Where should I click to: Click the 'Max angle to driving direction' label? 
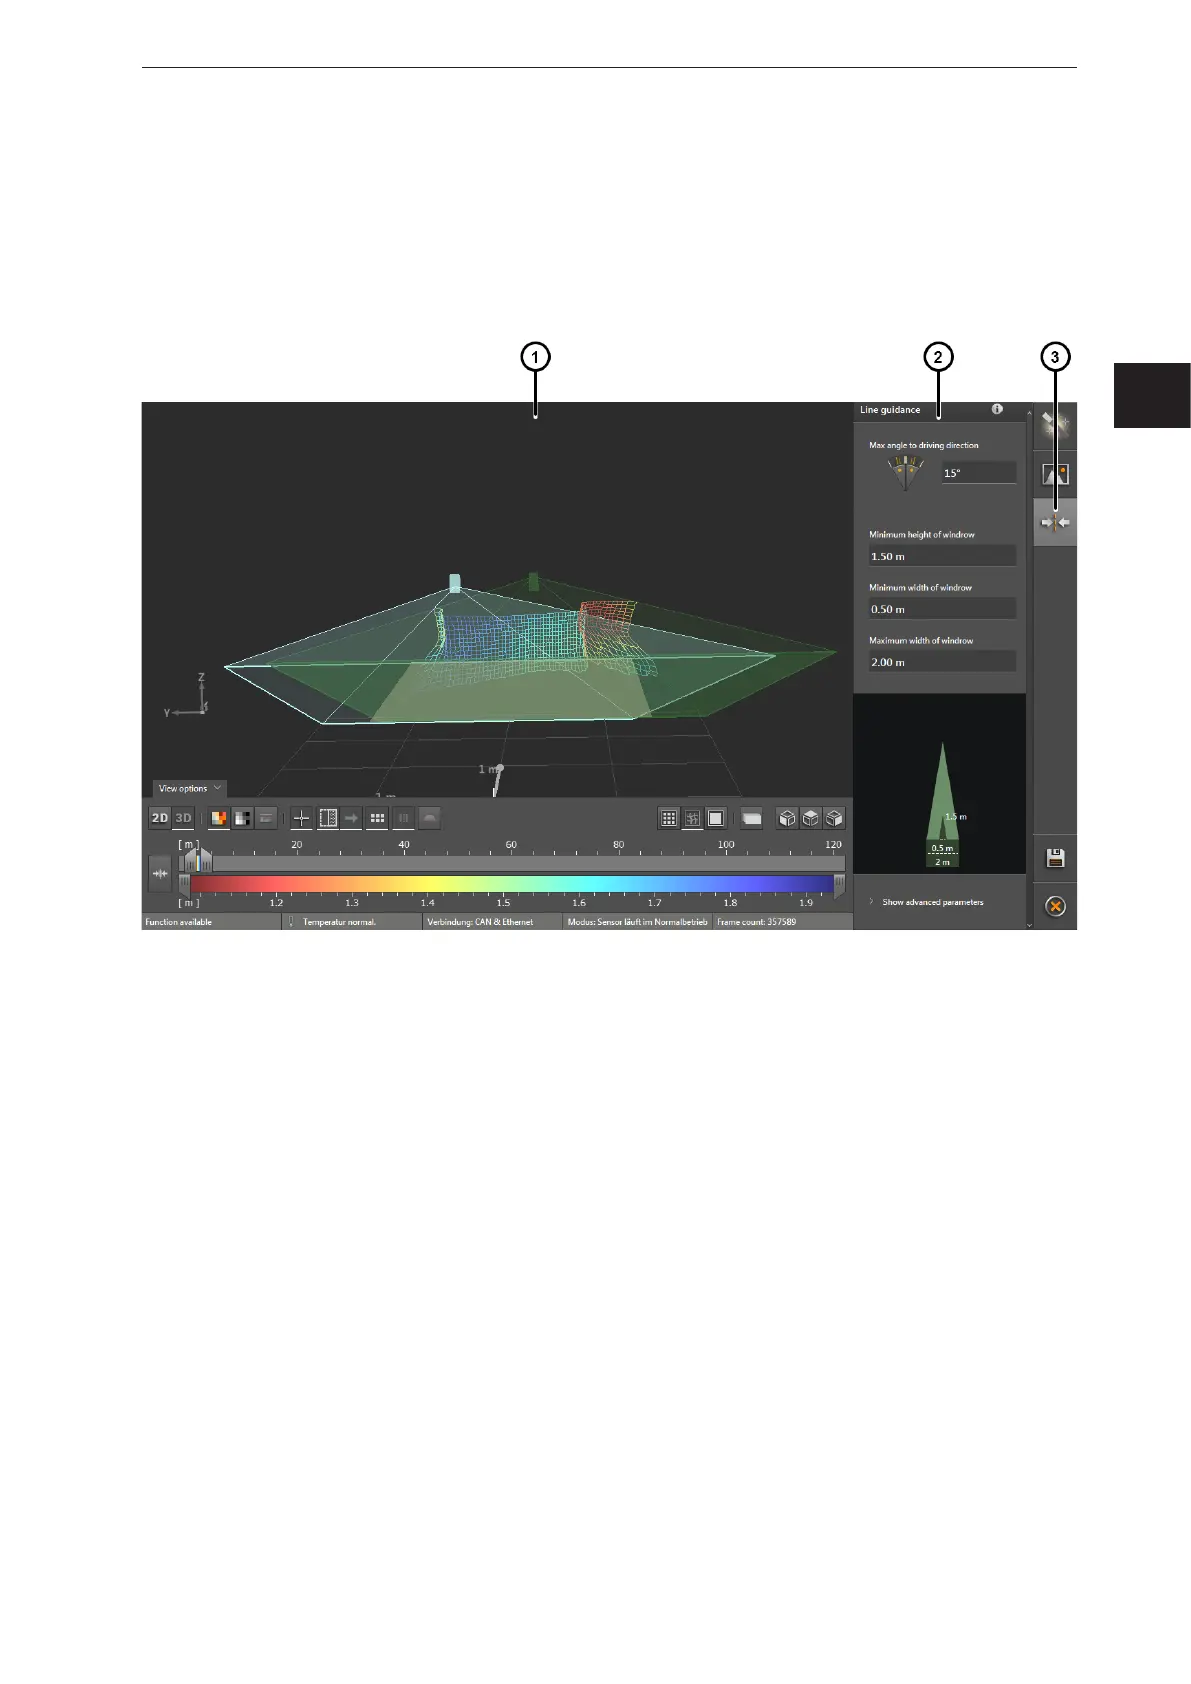tap(924, 445)
